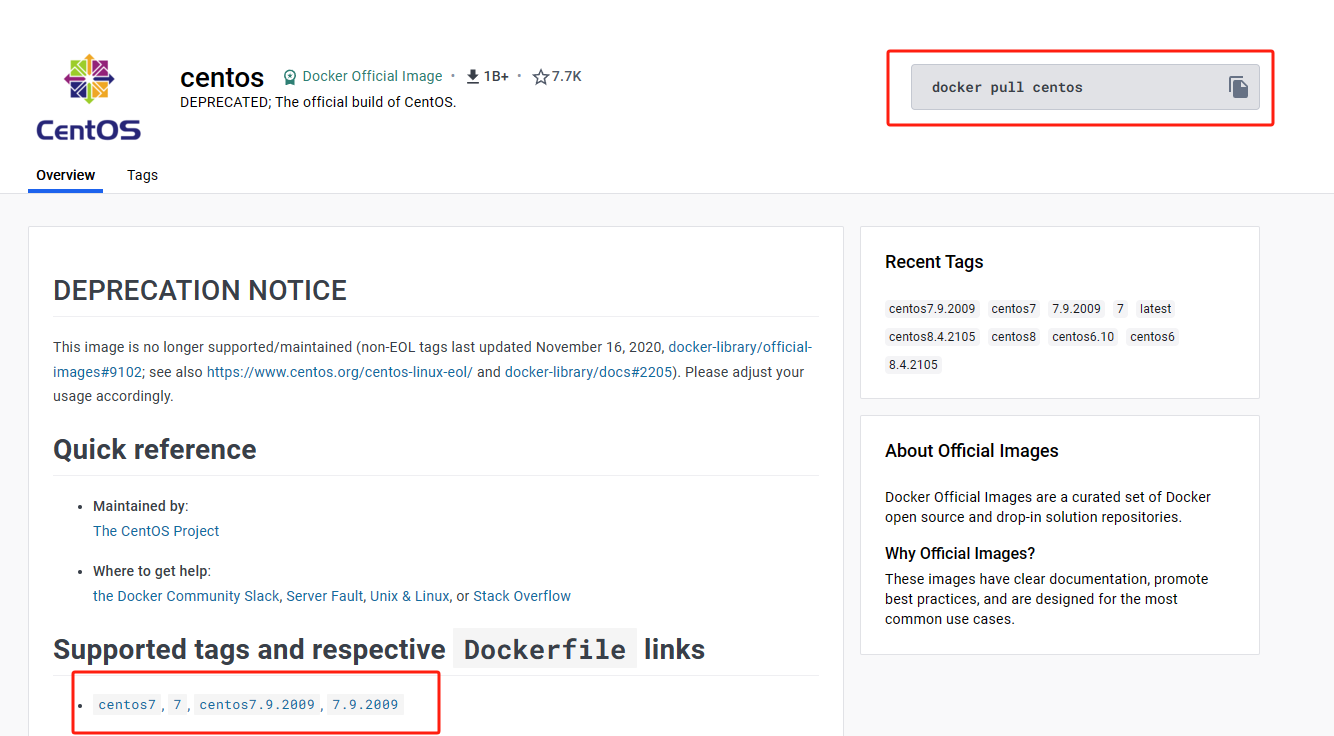The width and height of the screenshot is (1334, 736).
Task: Click the centos7.9.2009 Dockerfile tag link
Action: (x=257, y=704)
